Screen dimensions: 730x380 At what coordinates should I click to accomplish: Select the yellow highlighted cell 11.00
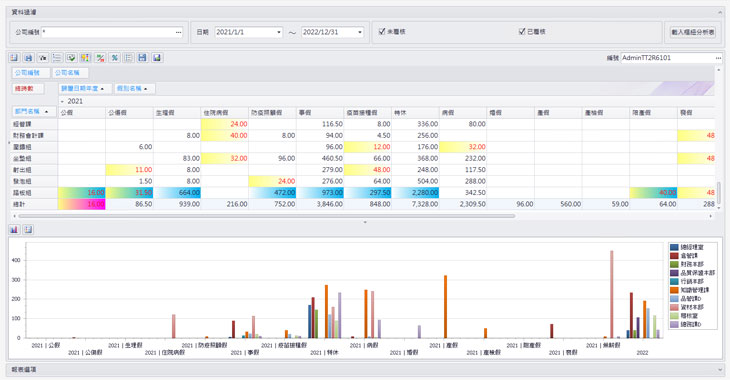pos(129,170)
